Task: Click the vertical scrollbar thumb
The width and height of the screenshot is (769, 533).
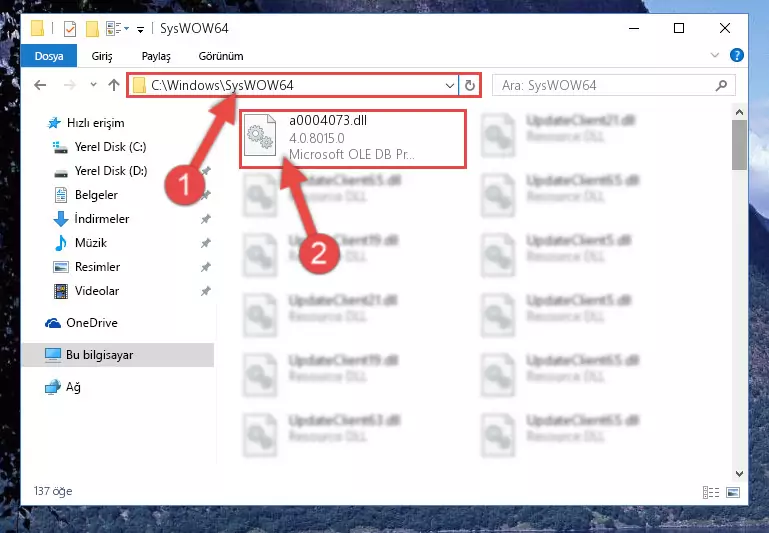Action: click(x=739, y=145)
